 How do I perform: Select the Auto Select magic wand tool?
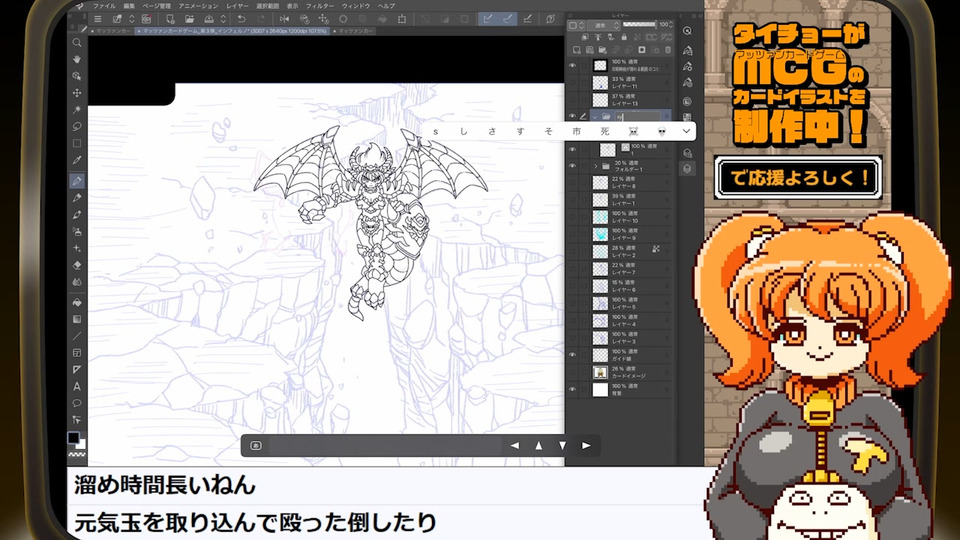tap(77, 110)
